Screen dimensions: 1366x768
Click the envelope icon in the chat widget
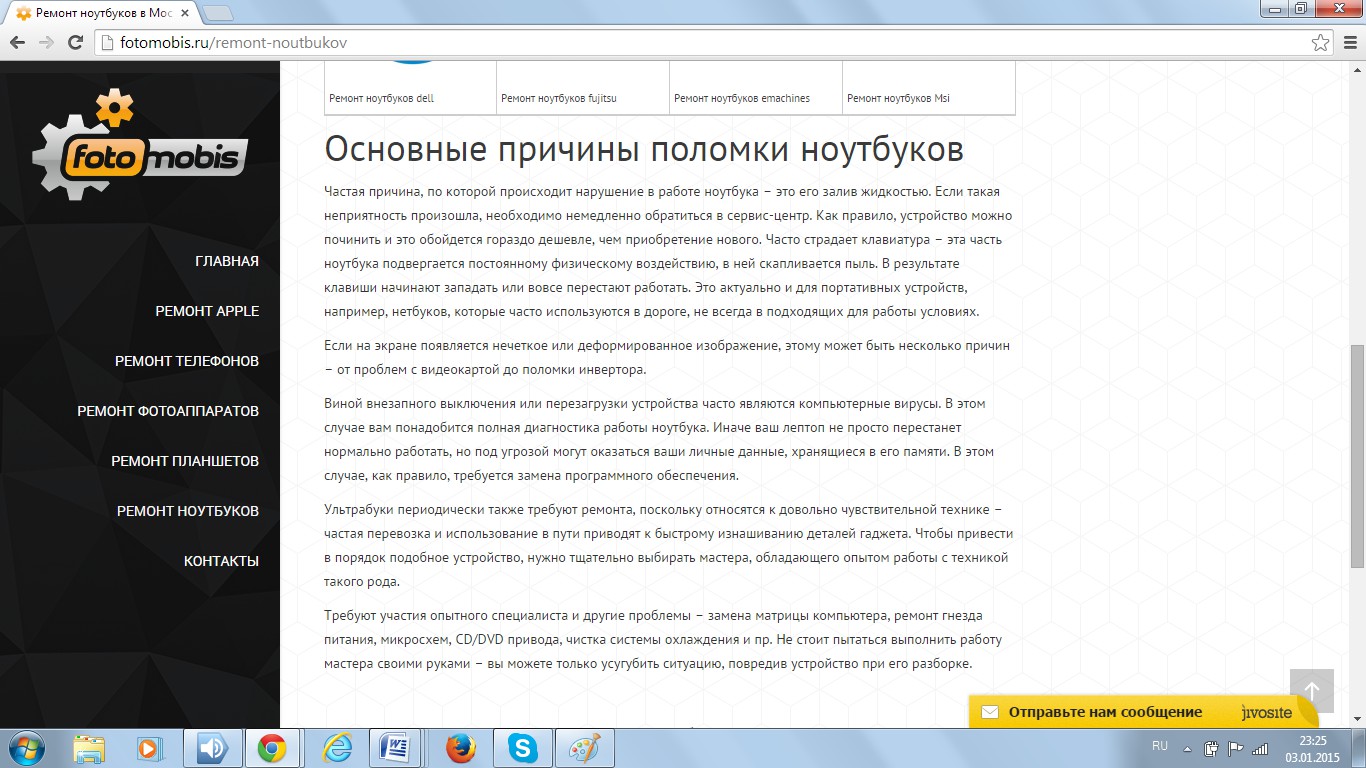(x=990, y=713)
